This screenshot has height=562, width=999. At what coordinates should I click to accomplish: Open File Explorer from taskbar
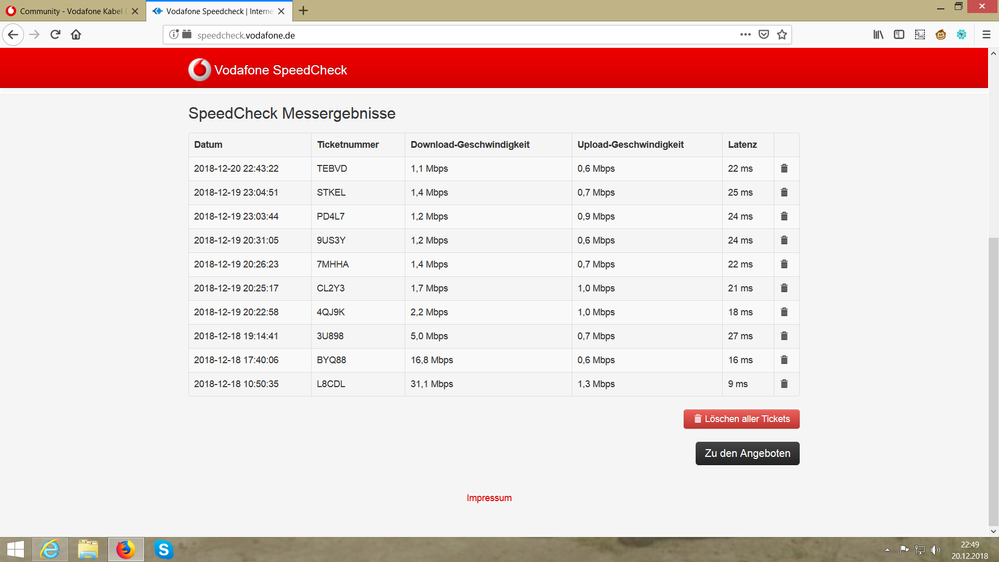point(88,549)
